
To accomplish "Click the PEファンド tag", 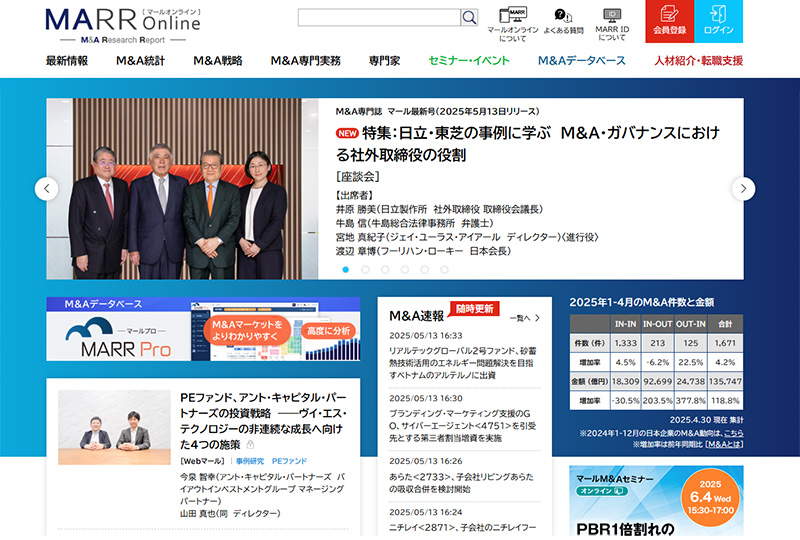I will tap(289, 461).
